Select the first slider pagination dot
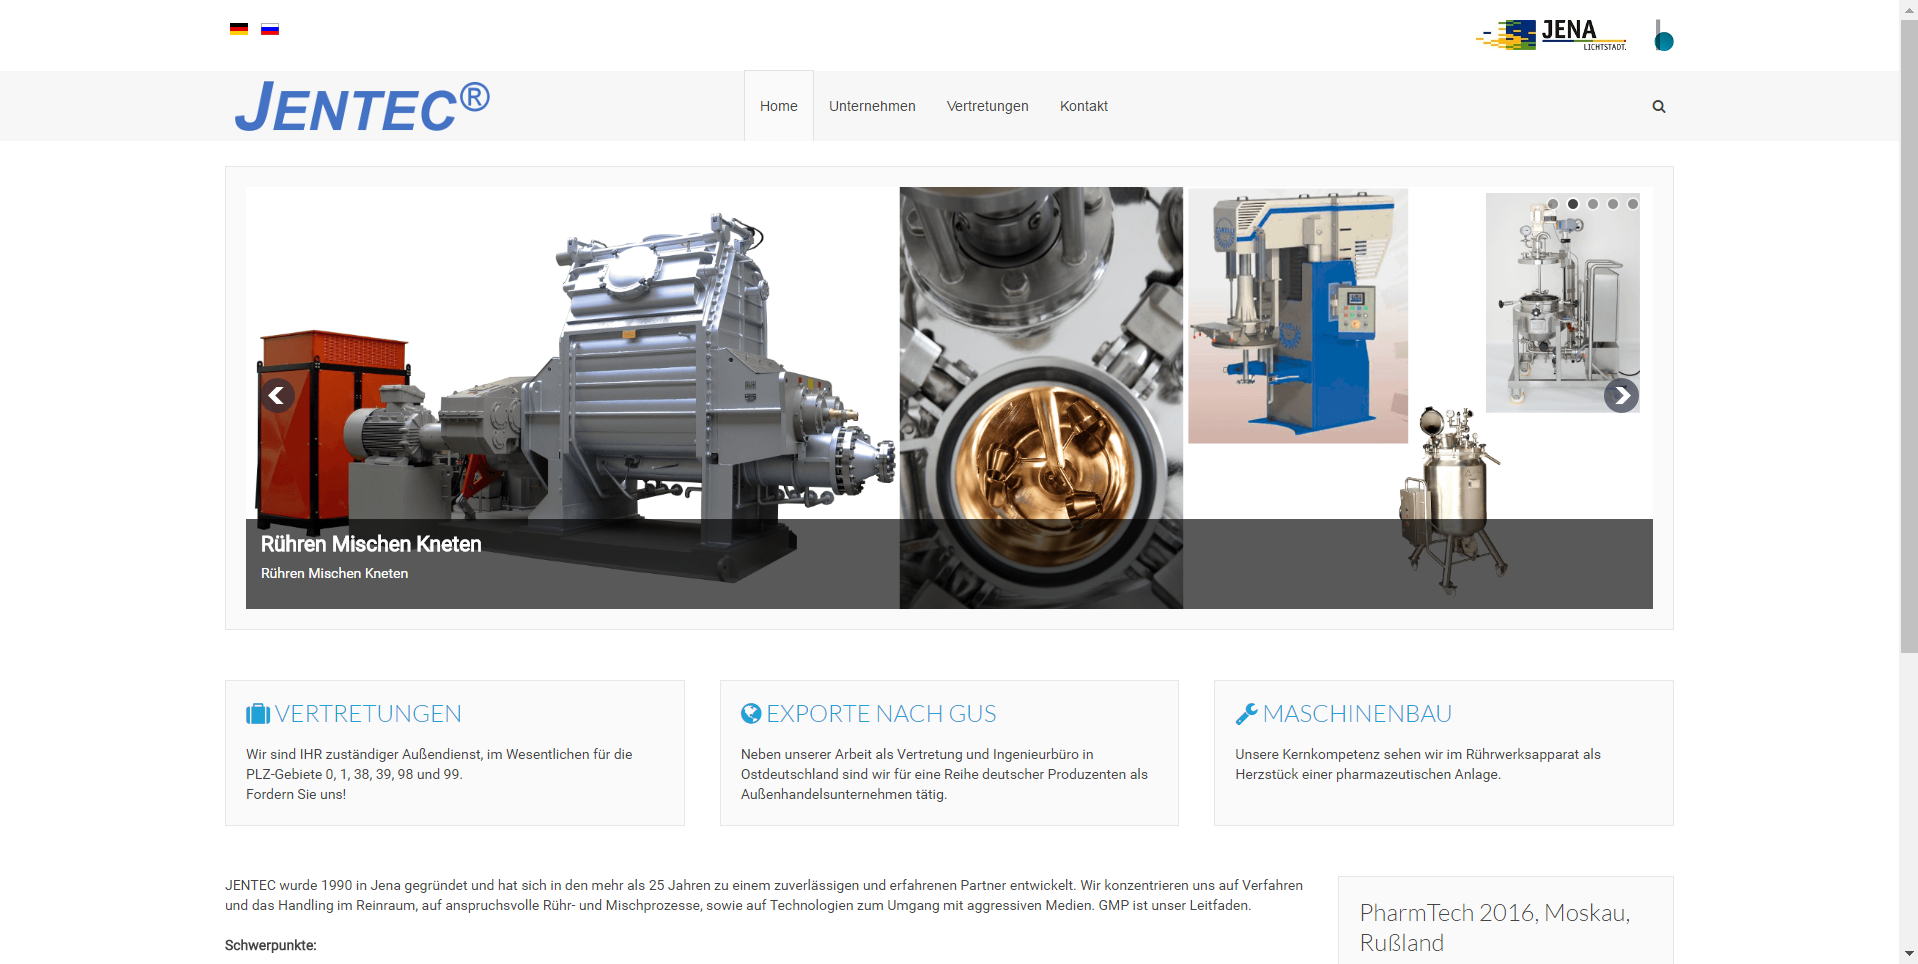Image resolution: width=1918 pixels, height=964 pixels. click(x=1553, y=204)
